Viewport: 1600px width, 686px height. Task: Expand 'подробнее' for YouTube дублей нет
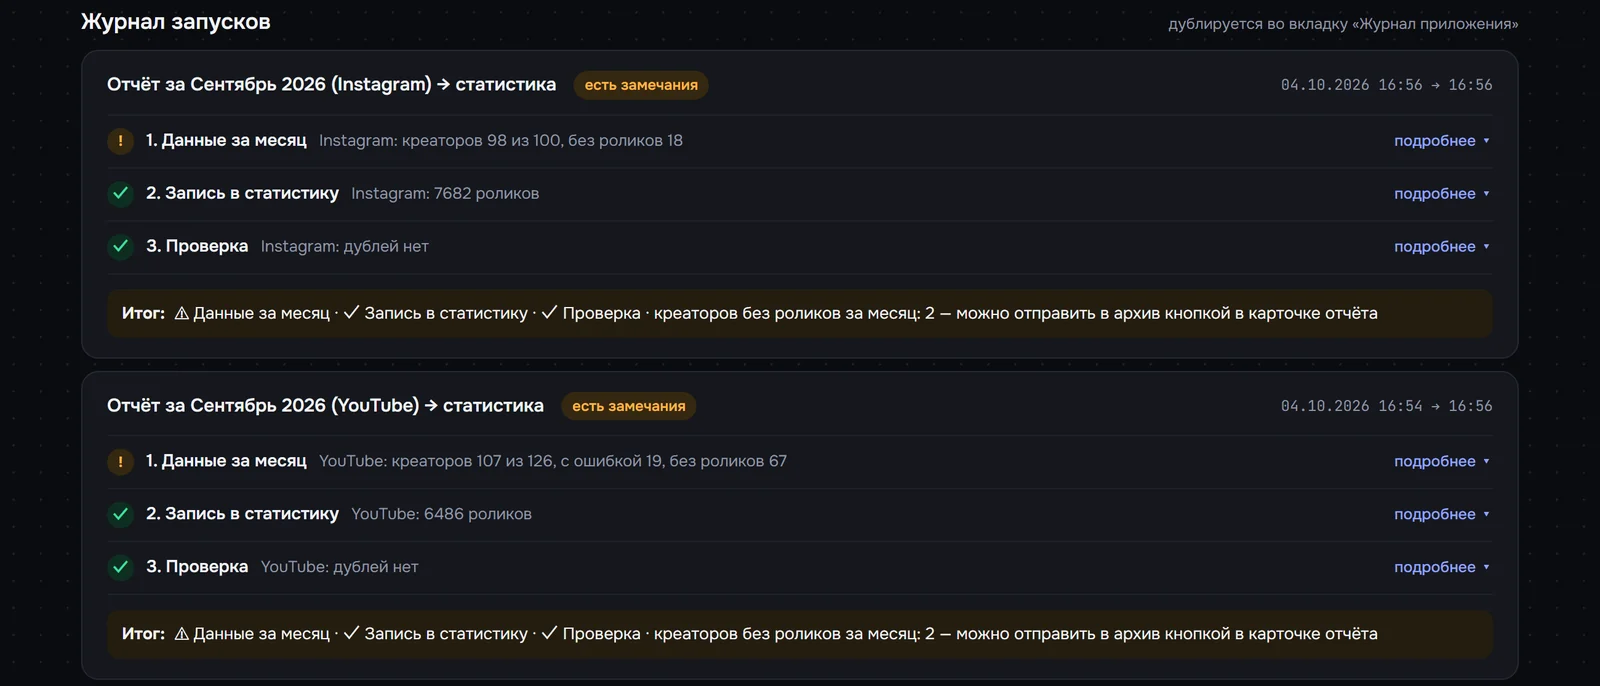(x=1442, y=567)
